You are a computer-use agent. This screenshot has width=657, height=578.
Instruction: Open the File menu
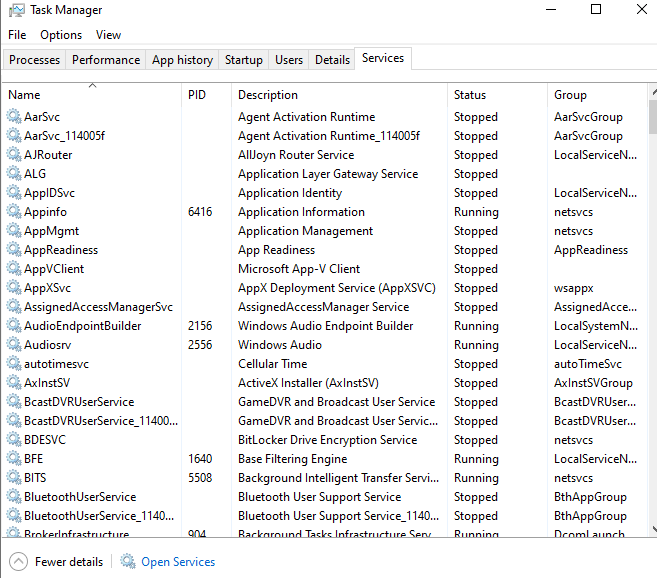point(17,35)
